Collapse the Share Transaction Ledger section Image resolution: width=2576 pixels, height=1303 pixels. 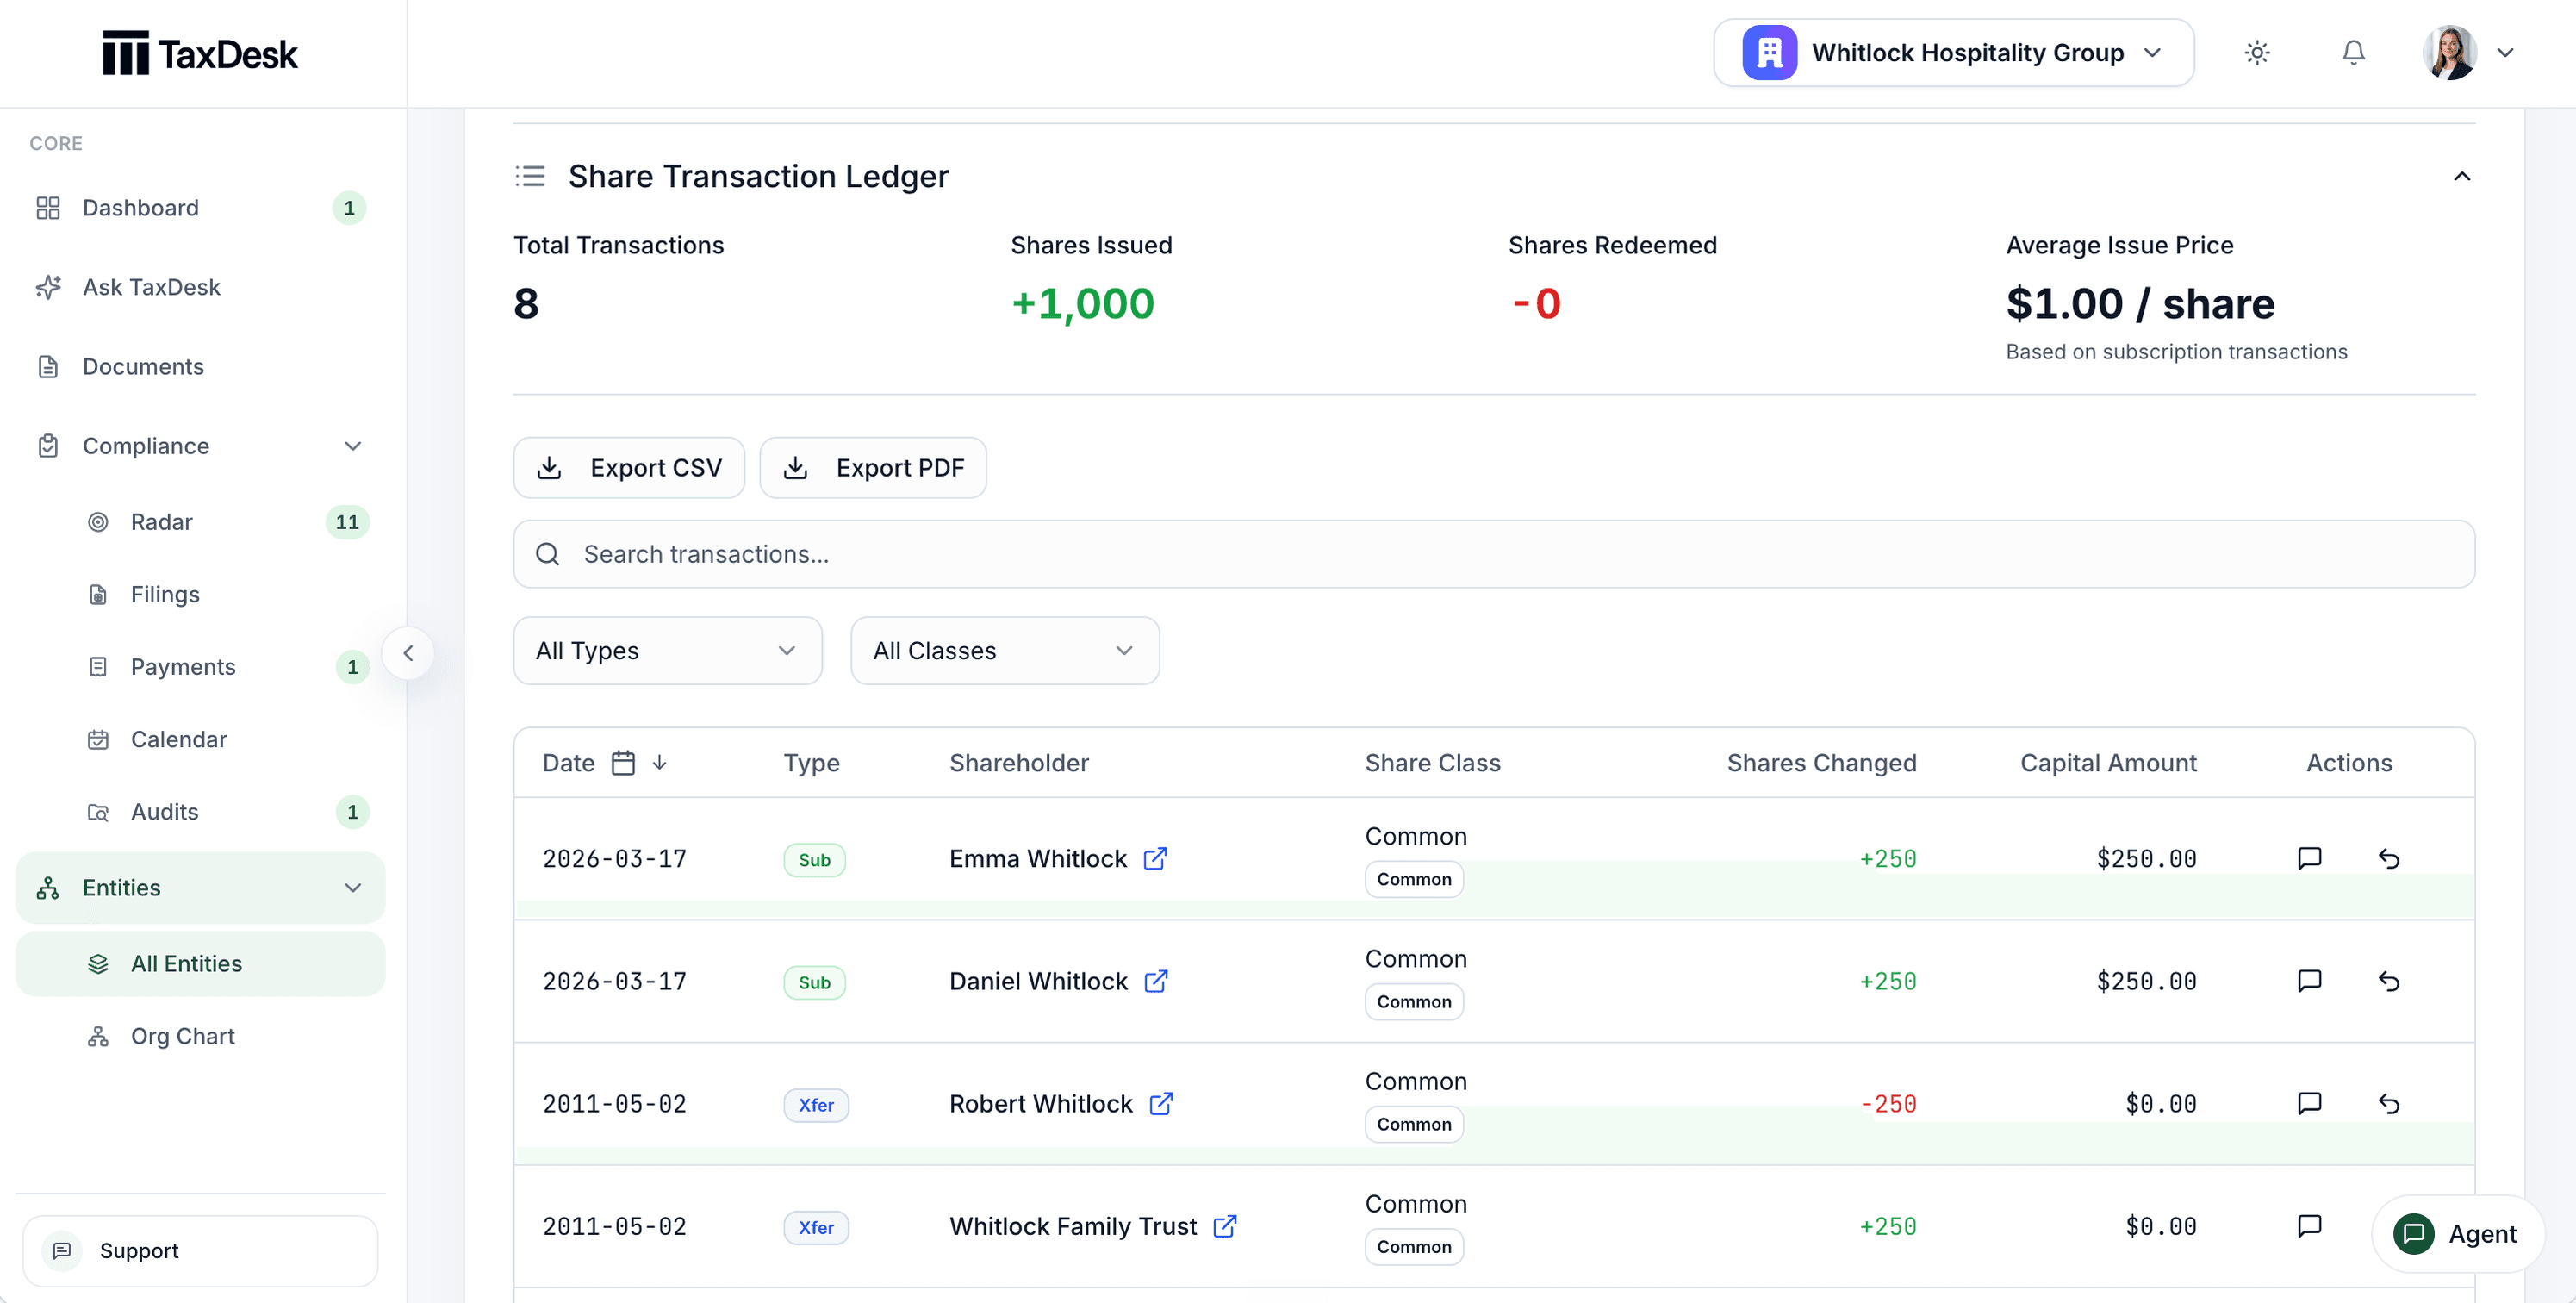coord(2461,177)
